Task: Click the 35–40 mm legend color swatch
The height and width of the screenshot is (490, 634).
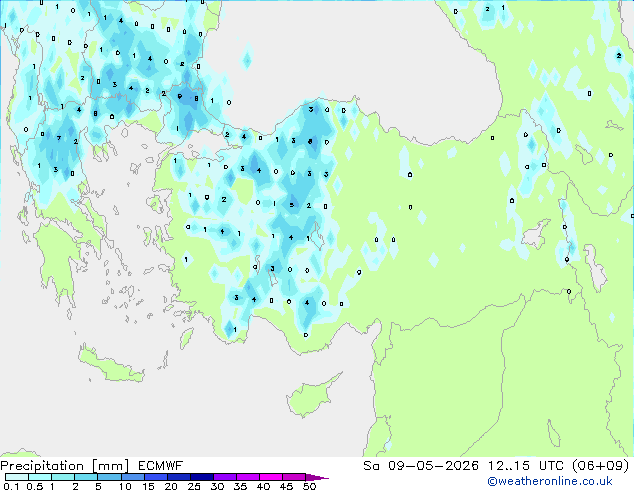Action: pyautogui.click(x=247, y=477)
